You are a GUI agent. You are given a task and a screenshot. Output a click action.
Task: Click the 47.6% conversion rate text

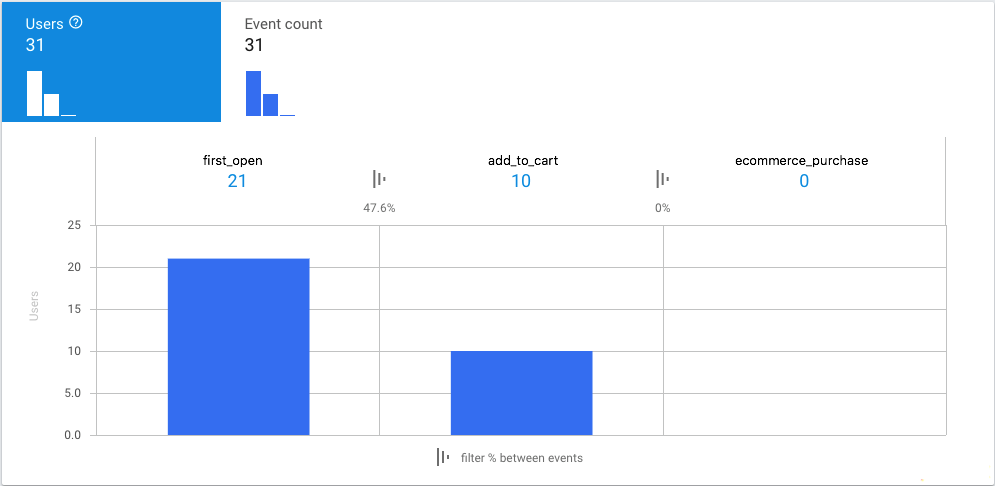(x=379, y=208)
